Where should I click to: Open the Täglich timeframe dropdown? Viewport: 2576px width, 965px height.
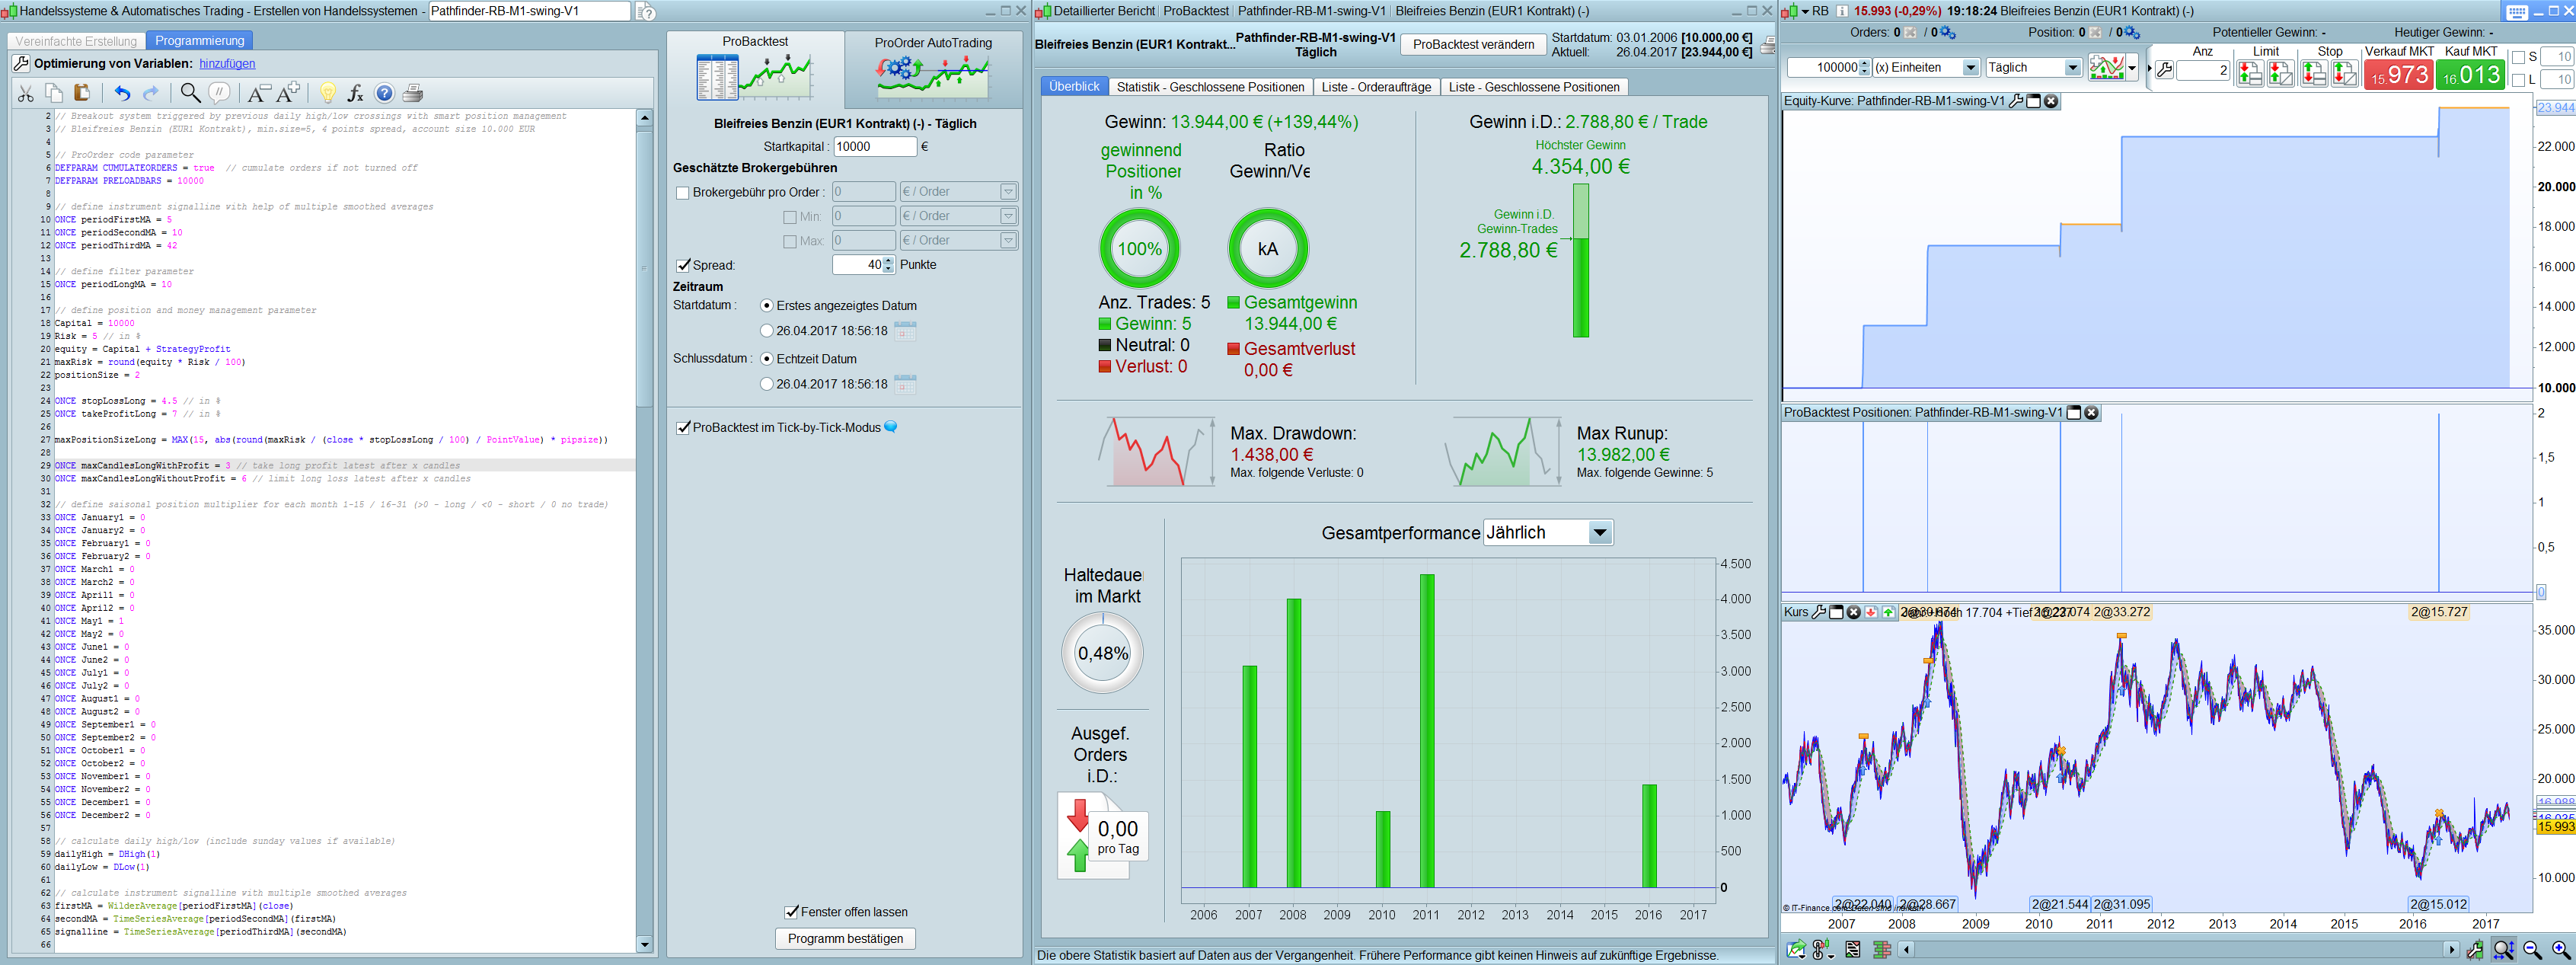point(2072,67)
